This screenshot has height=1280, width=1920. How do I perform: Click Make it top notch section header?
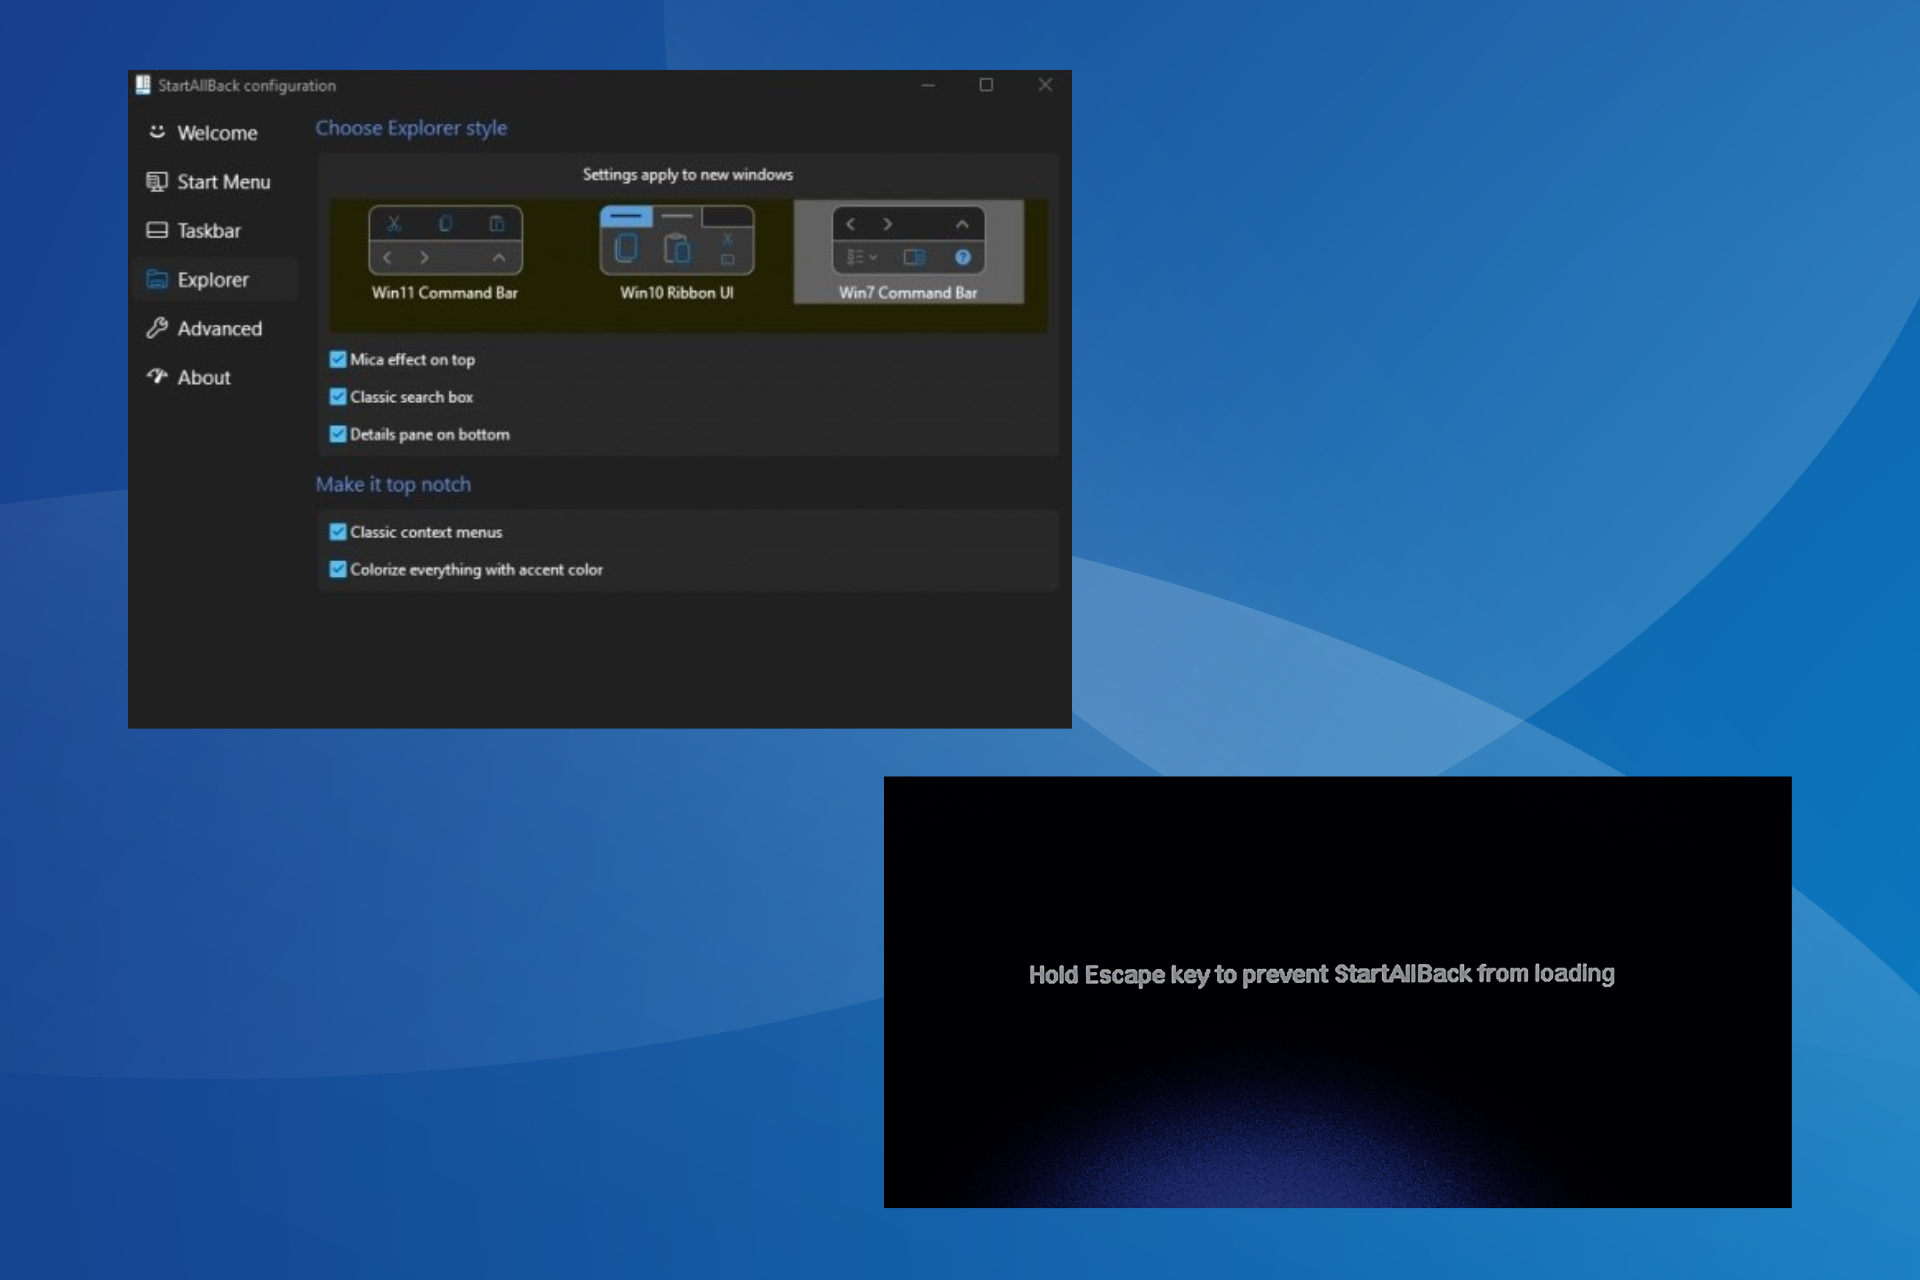point(394,484)
